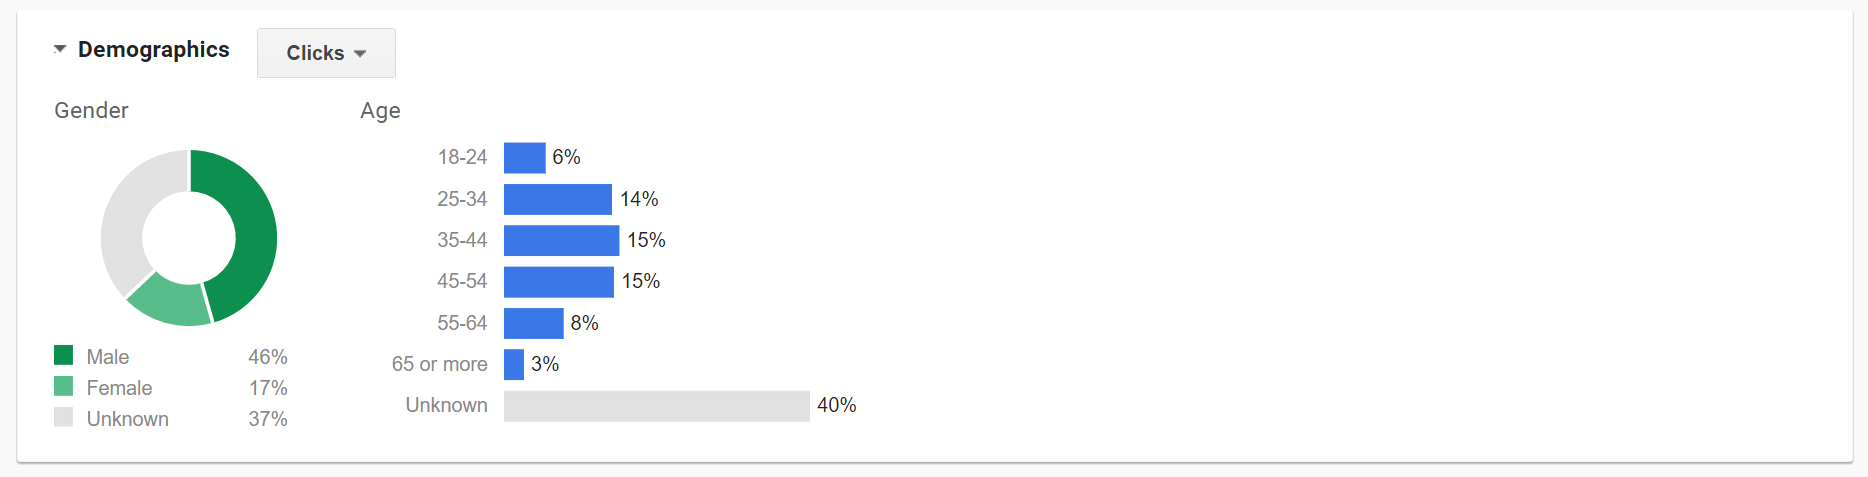
Task: Click the 45-54 age bar
Action: (558, 282)
